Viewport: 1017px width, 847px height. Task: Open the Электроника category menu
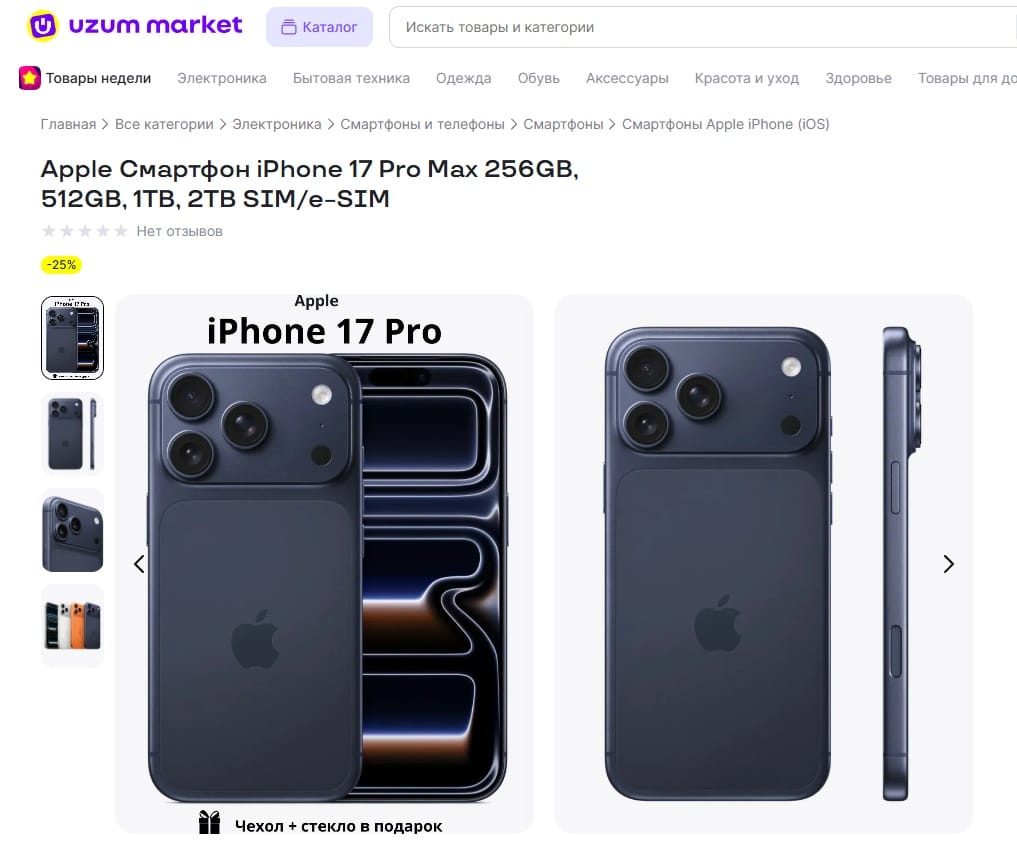click(x=222, y=78)
